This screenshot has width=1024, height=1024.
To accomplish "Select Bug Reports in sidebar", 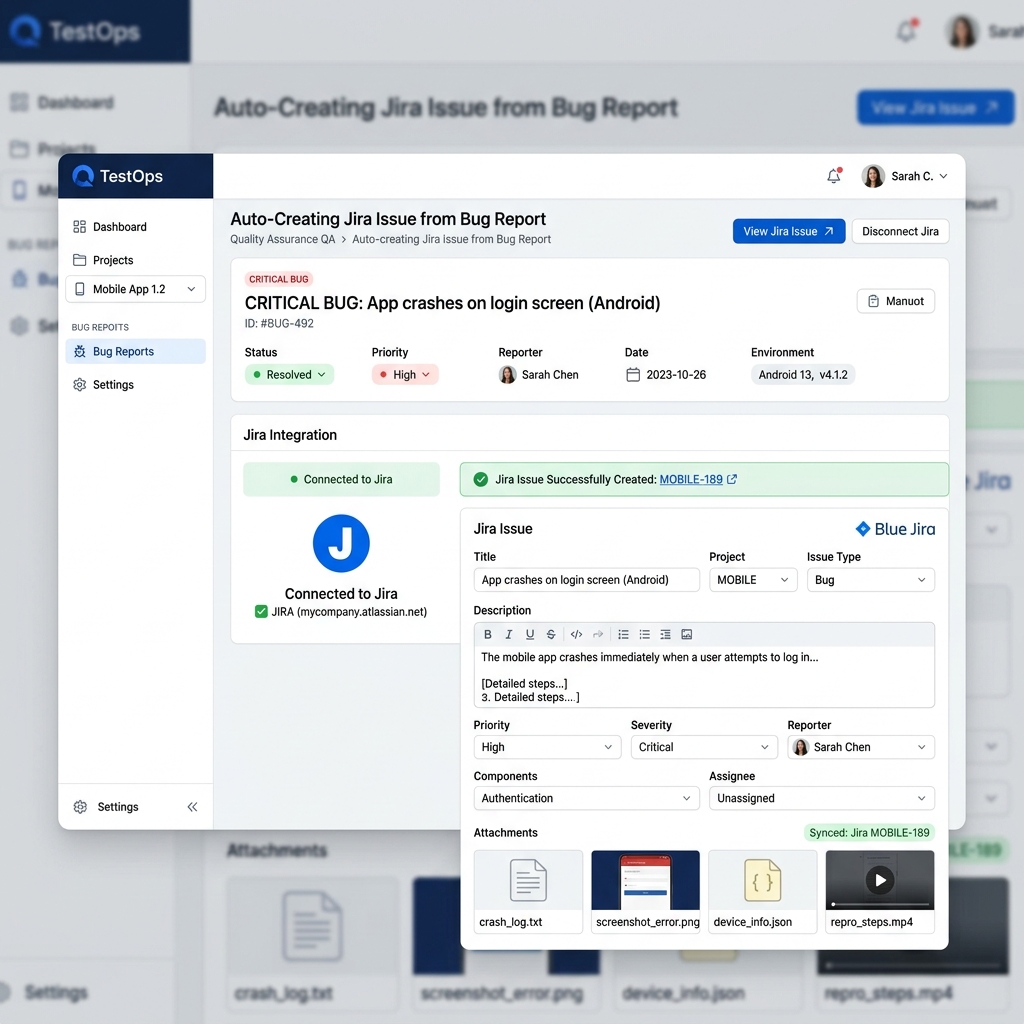I will tap(136, 351).
